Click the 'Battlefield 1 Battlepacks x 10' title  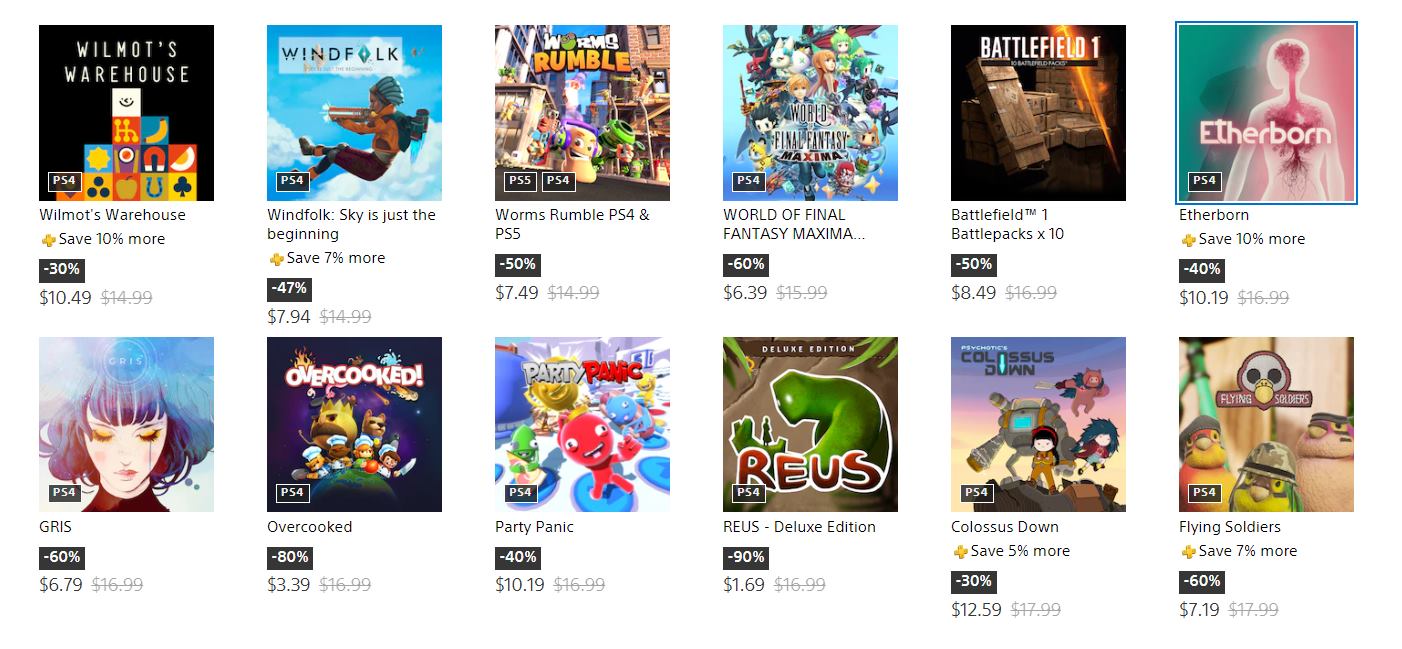point(1007,224)
